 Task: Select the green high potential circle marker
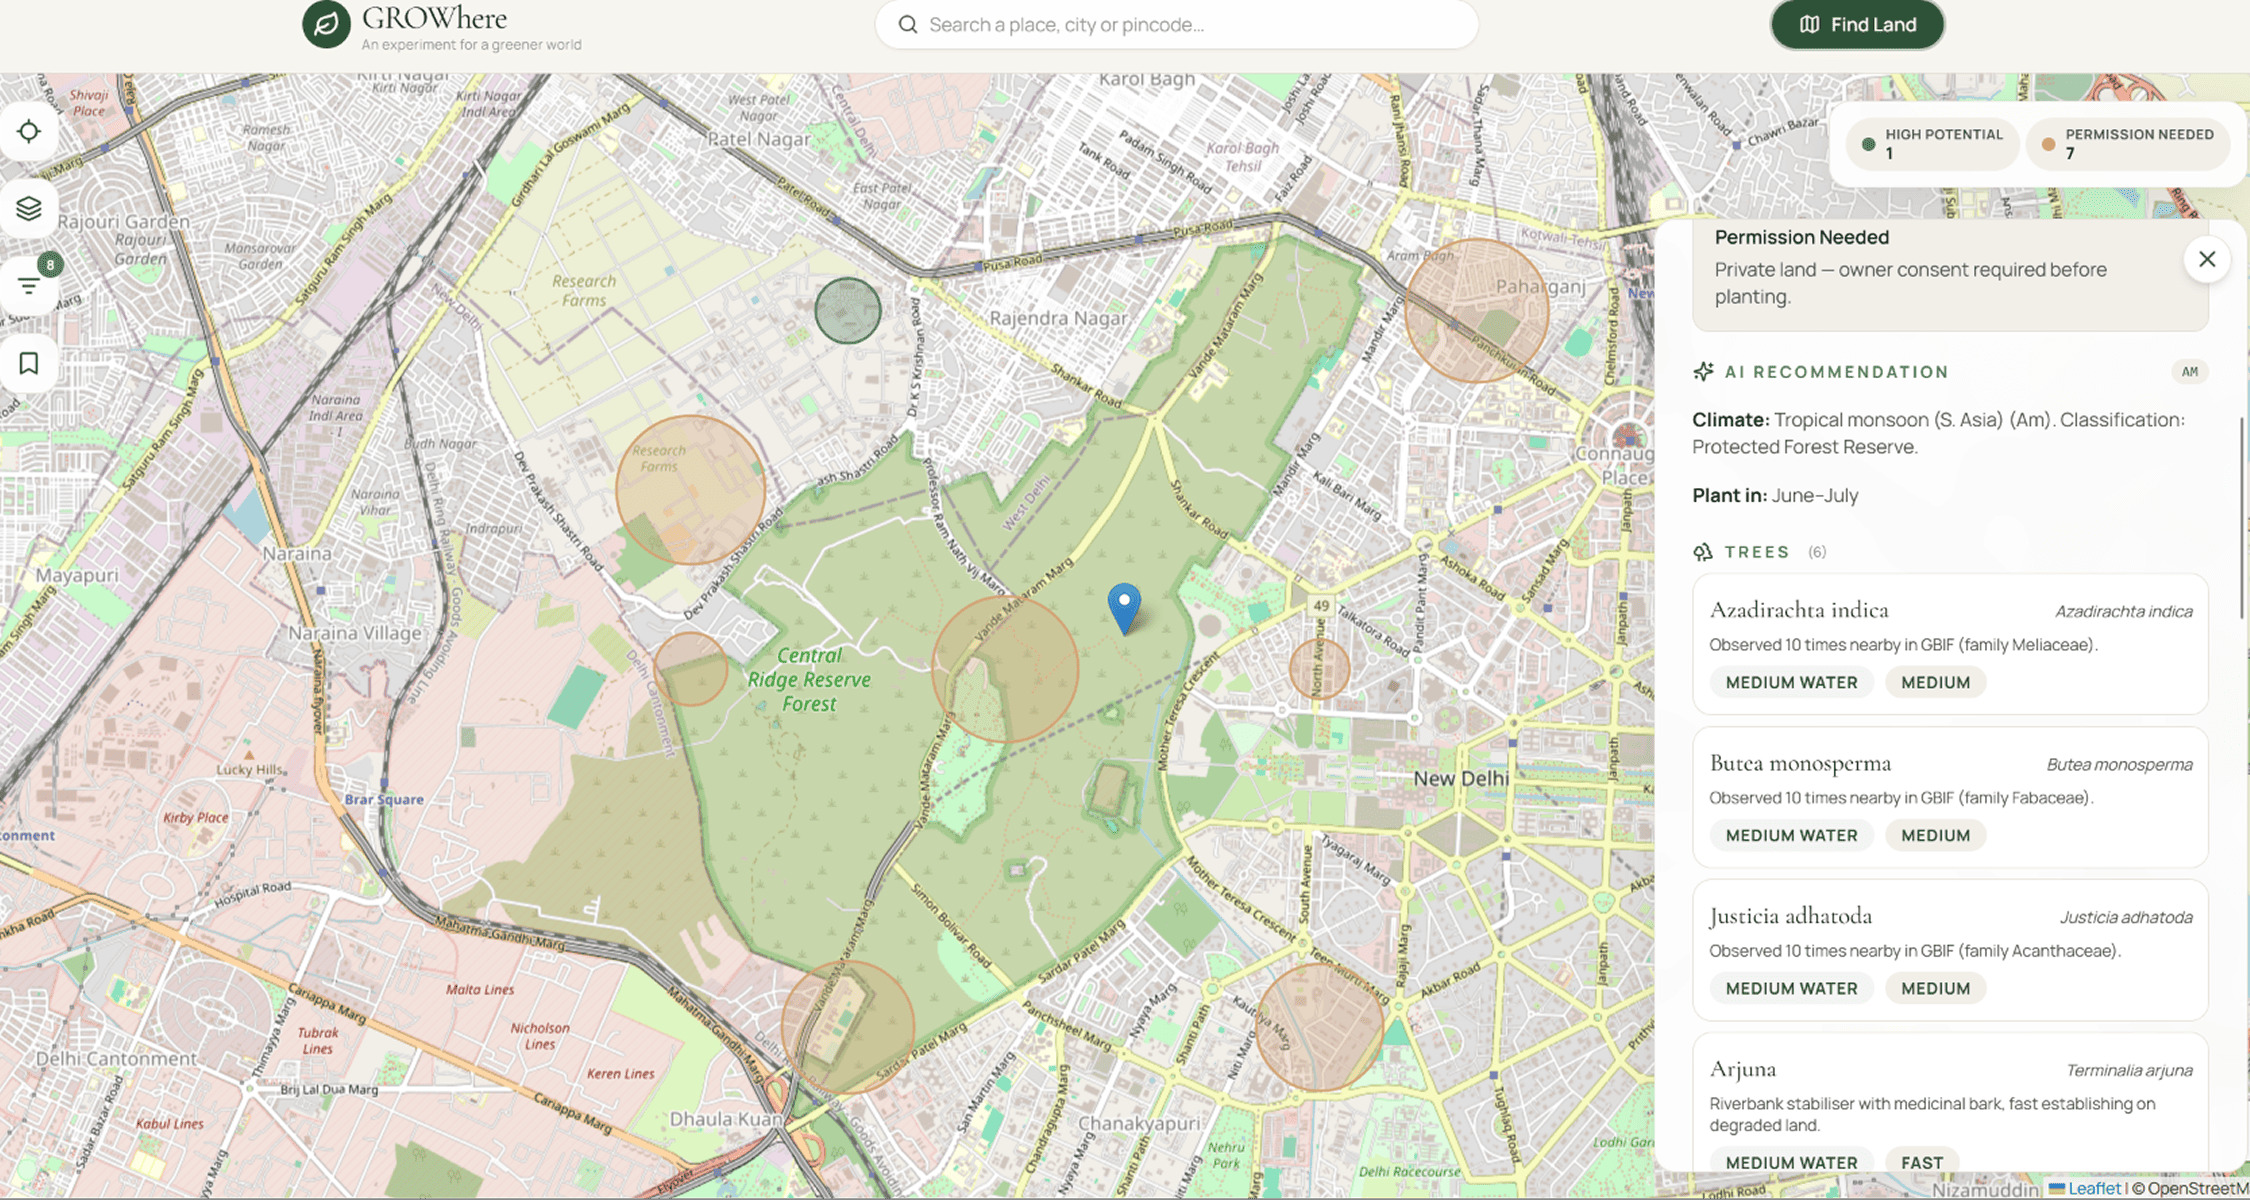pyautogui.click(x=847, y=311)
